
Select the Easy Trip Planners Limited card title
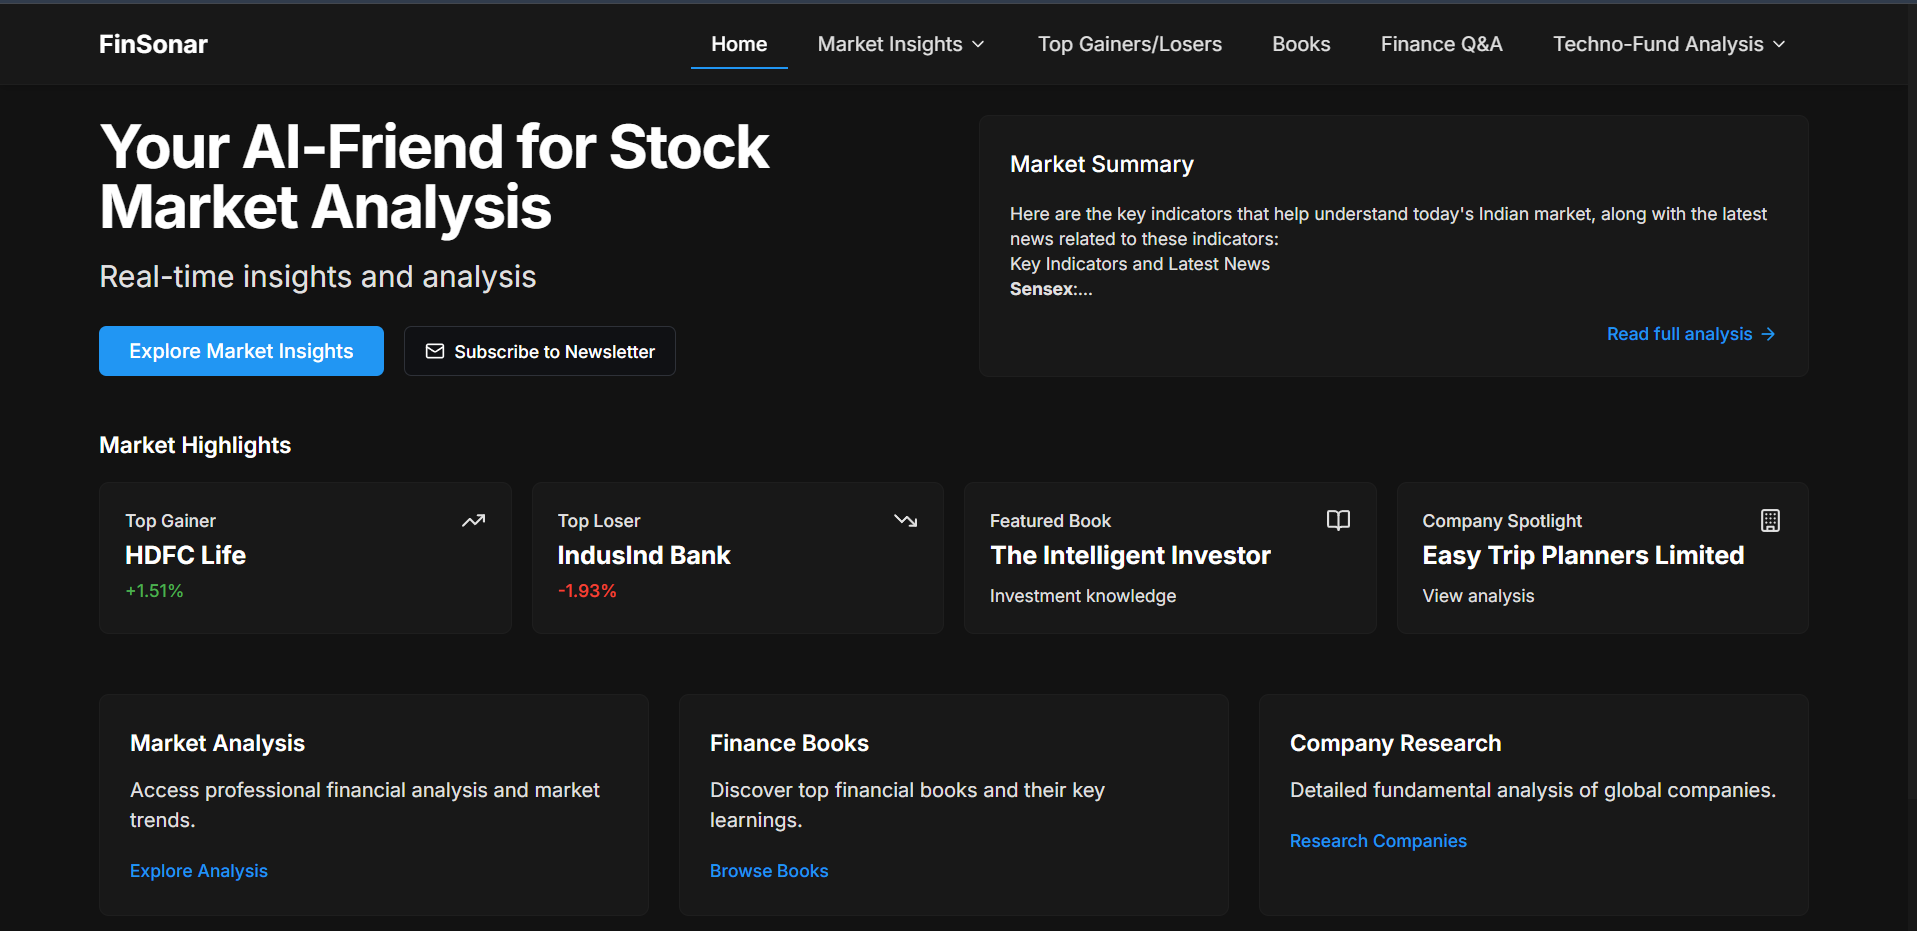pyautogui.click(x=1583, y=555)
